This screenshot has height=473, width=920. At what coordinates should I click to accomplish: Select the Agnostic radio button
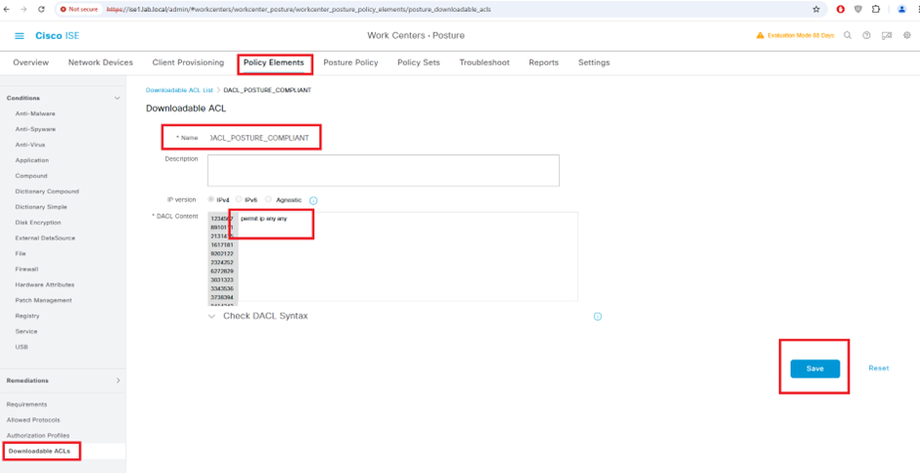[269, 200]
